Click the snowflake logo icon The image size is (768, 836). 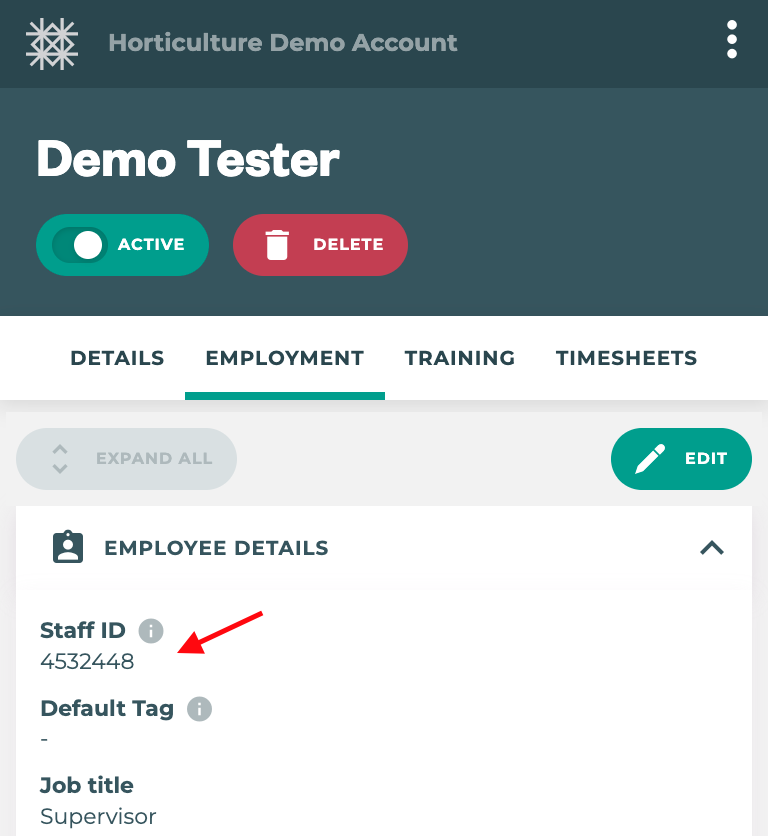52,43
